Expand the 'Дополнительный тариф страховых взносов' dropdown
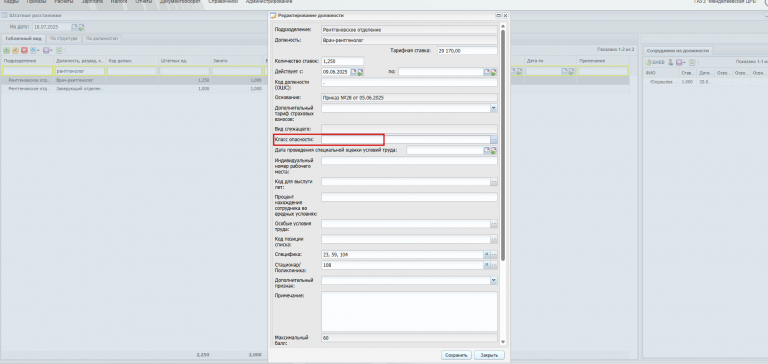The image size is (768, 364). 493,108
